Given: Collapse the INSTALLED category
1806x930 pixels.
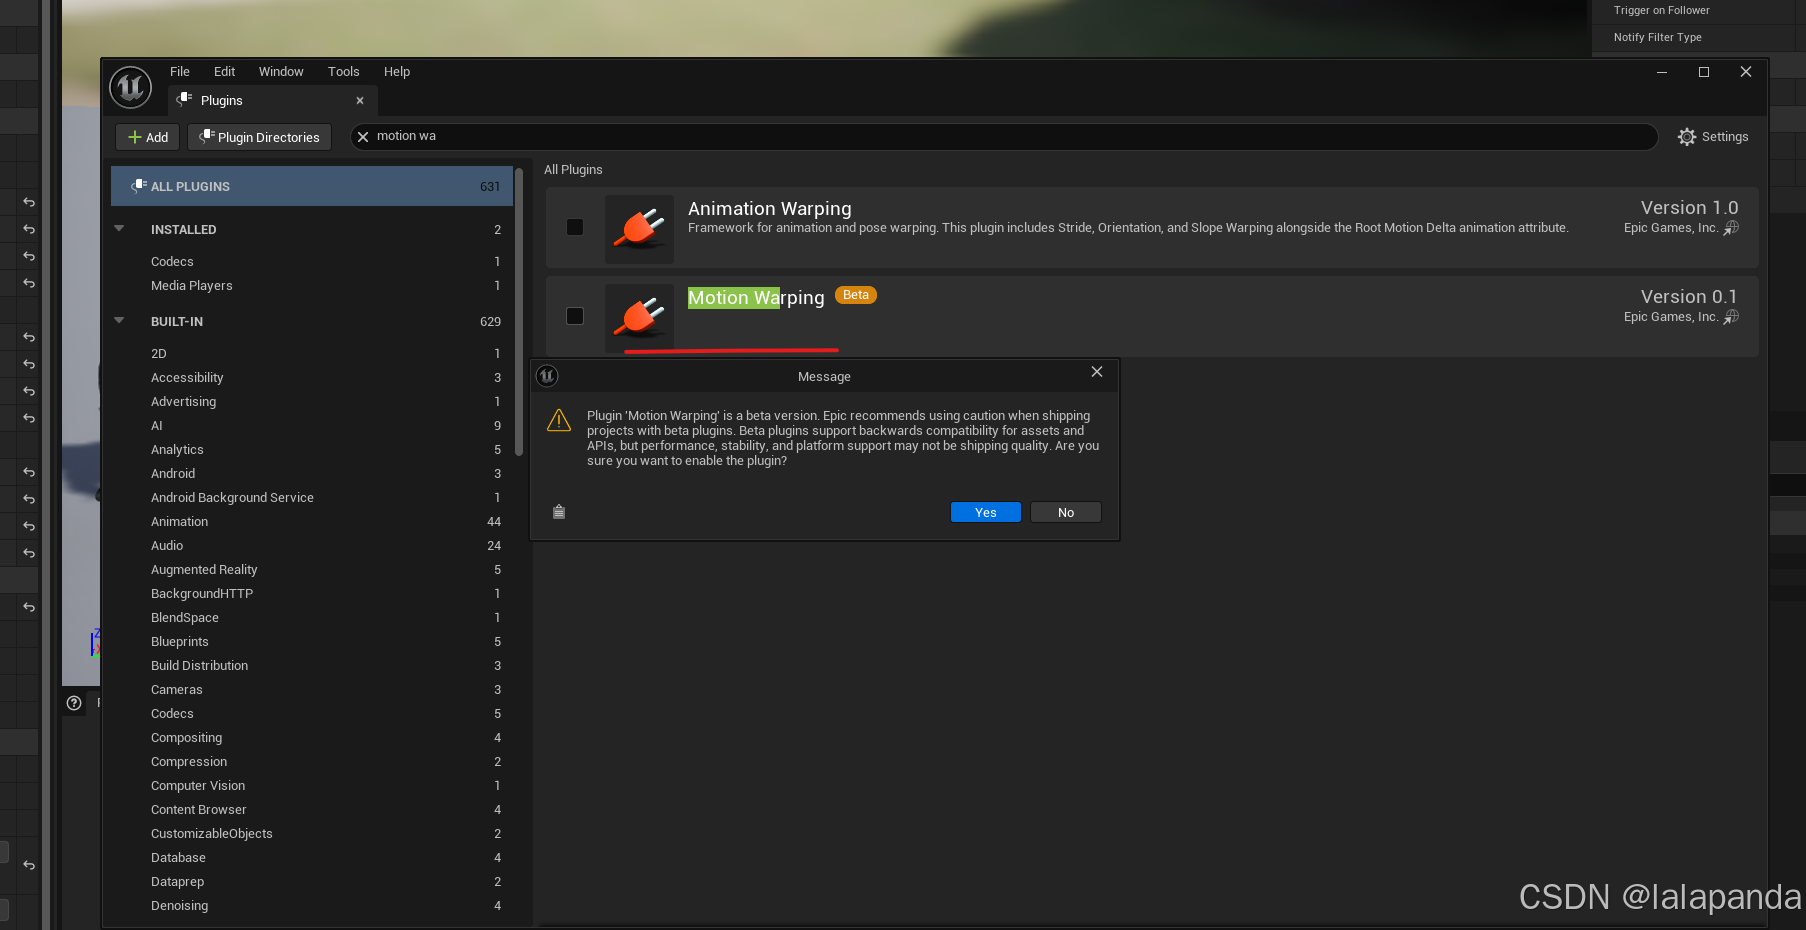Looking at the screenshot, I should click(120, 229).
